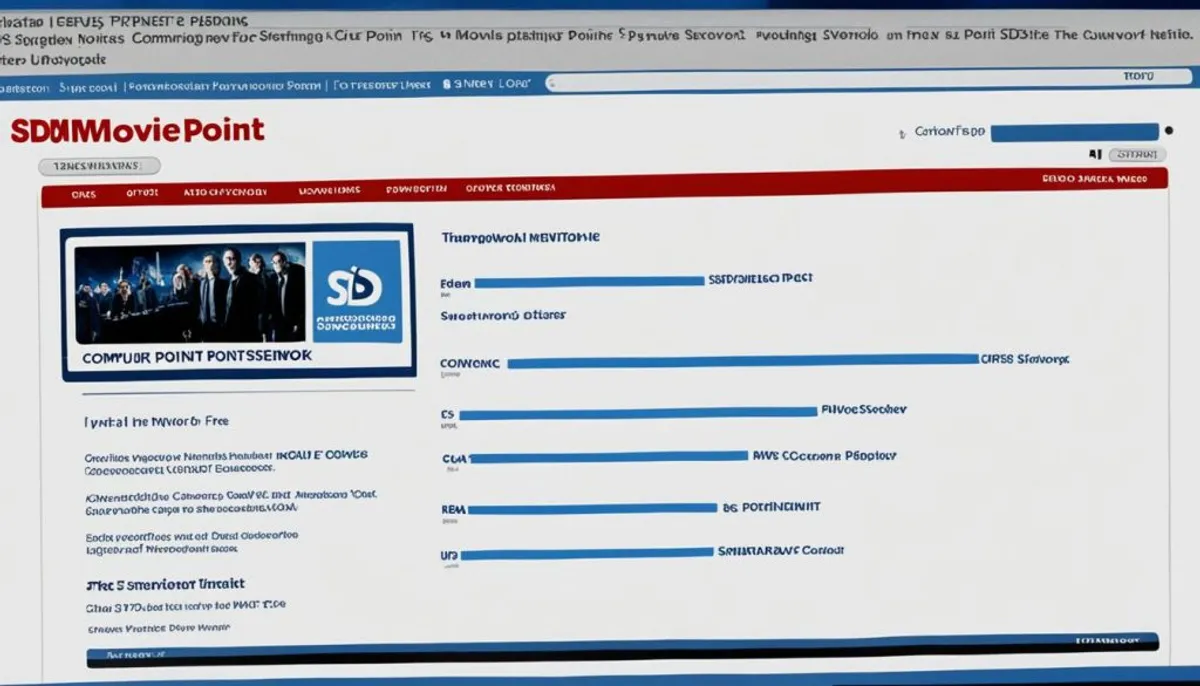This screenshot has width=1200, height=686.
Task: Click the blue field in the page header
Action: 1074,132
